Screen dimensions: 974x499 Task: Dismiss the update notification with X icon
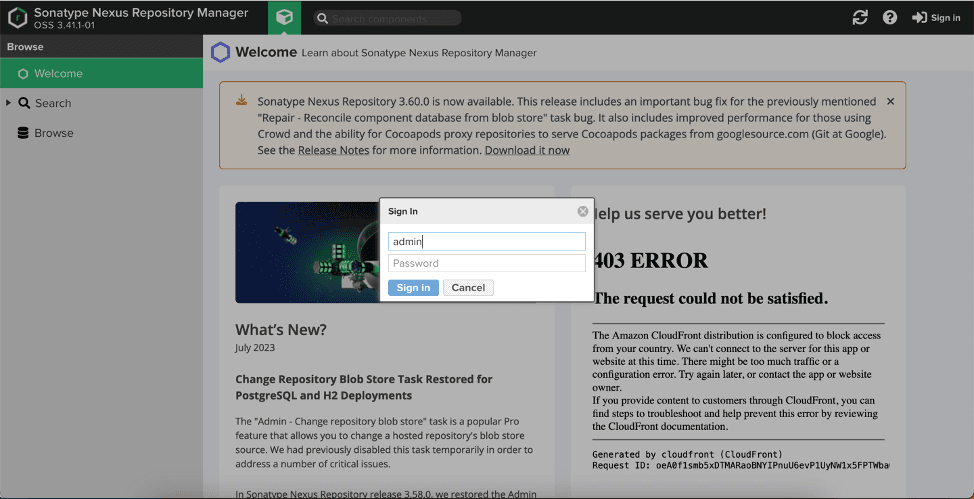click(x=890, y=101)
